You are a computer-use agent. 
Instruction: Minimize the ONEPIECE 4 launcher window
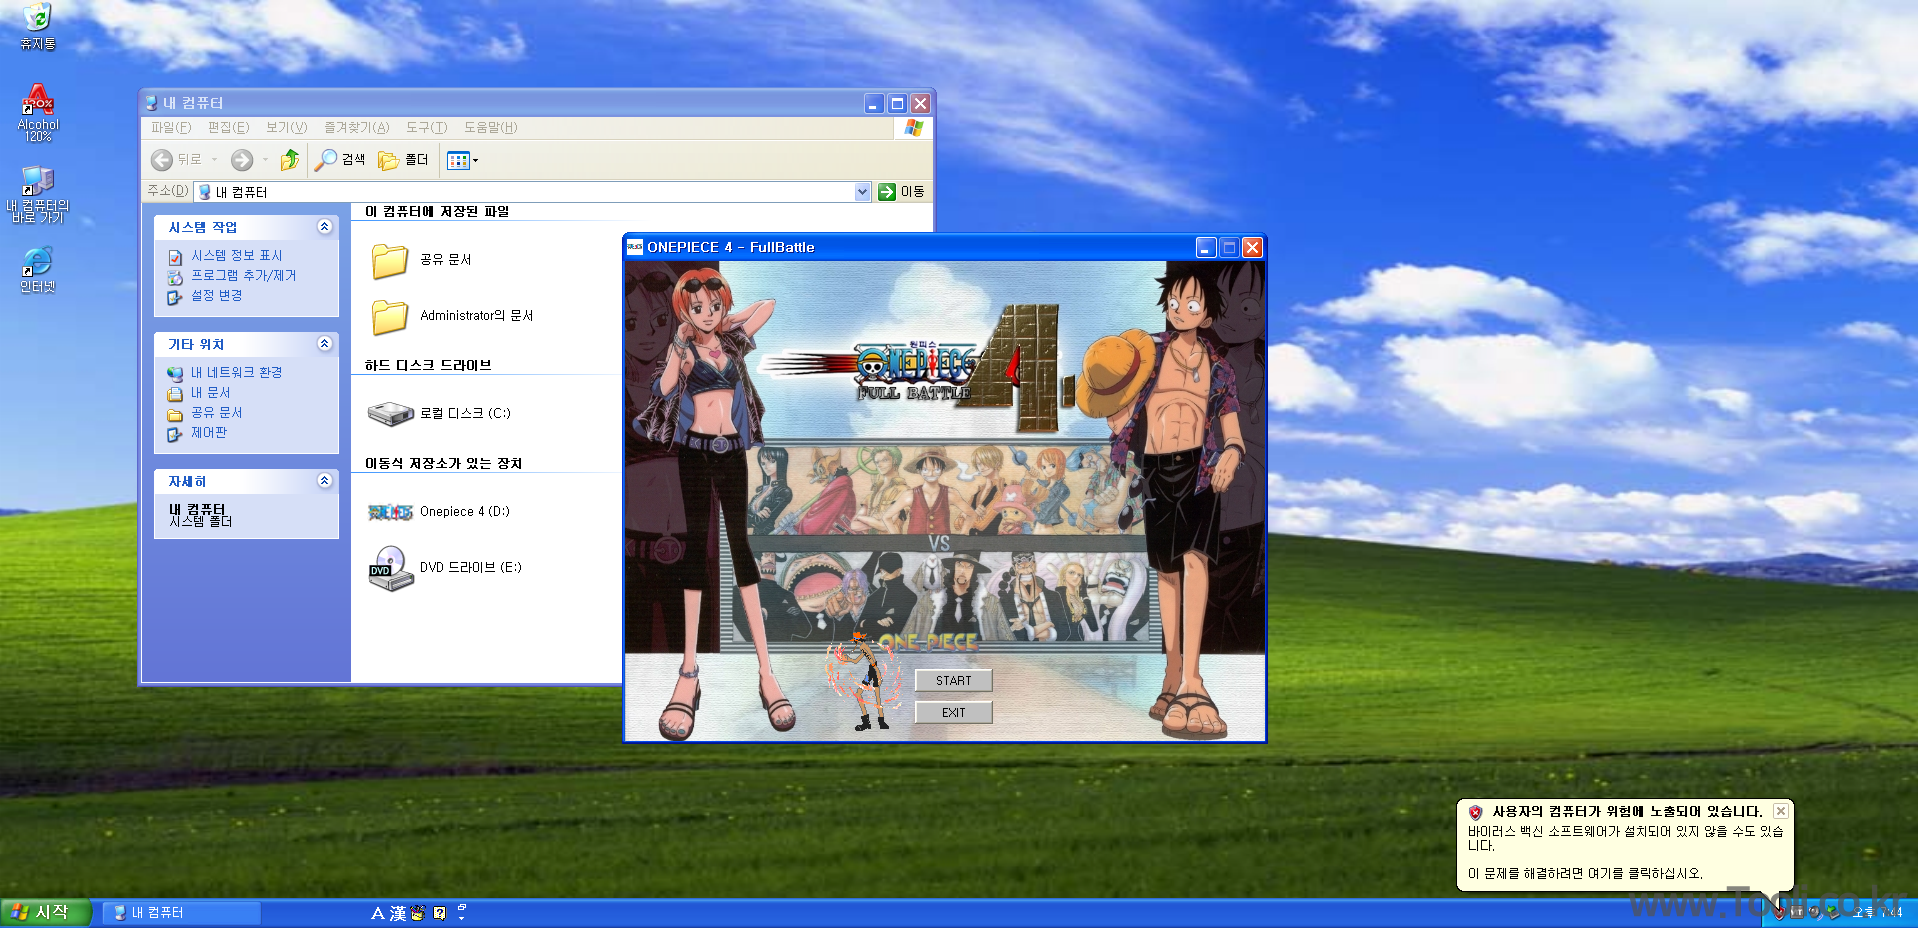coord(1206,247)
